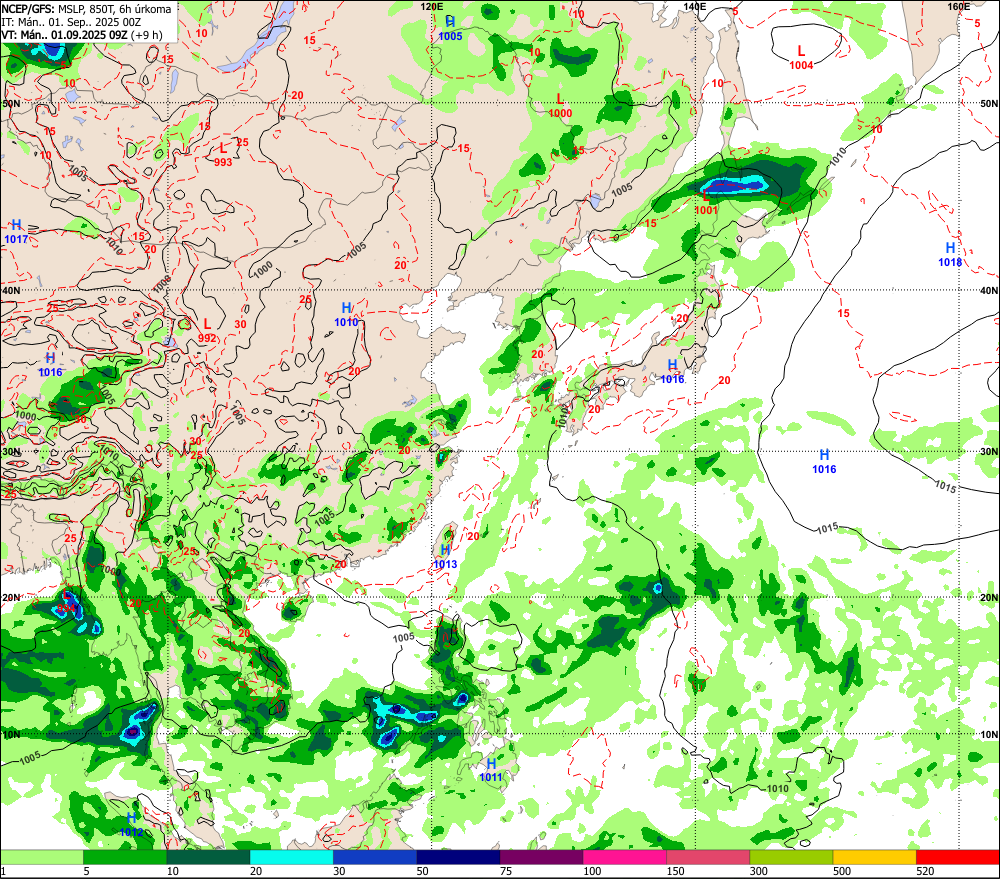
Task: Click the 160E longitude label
Action: point(959,6)
